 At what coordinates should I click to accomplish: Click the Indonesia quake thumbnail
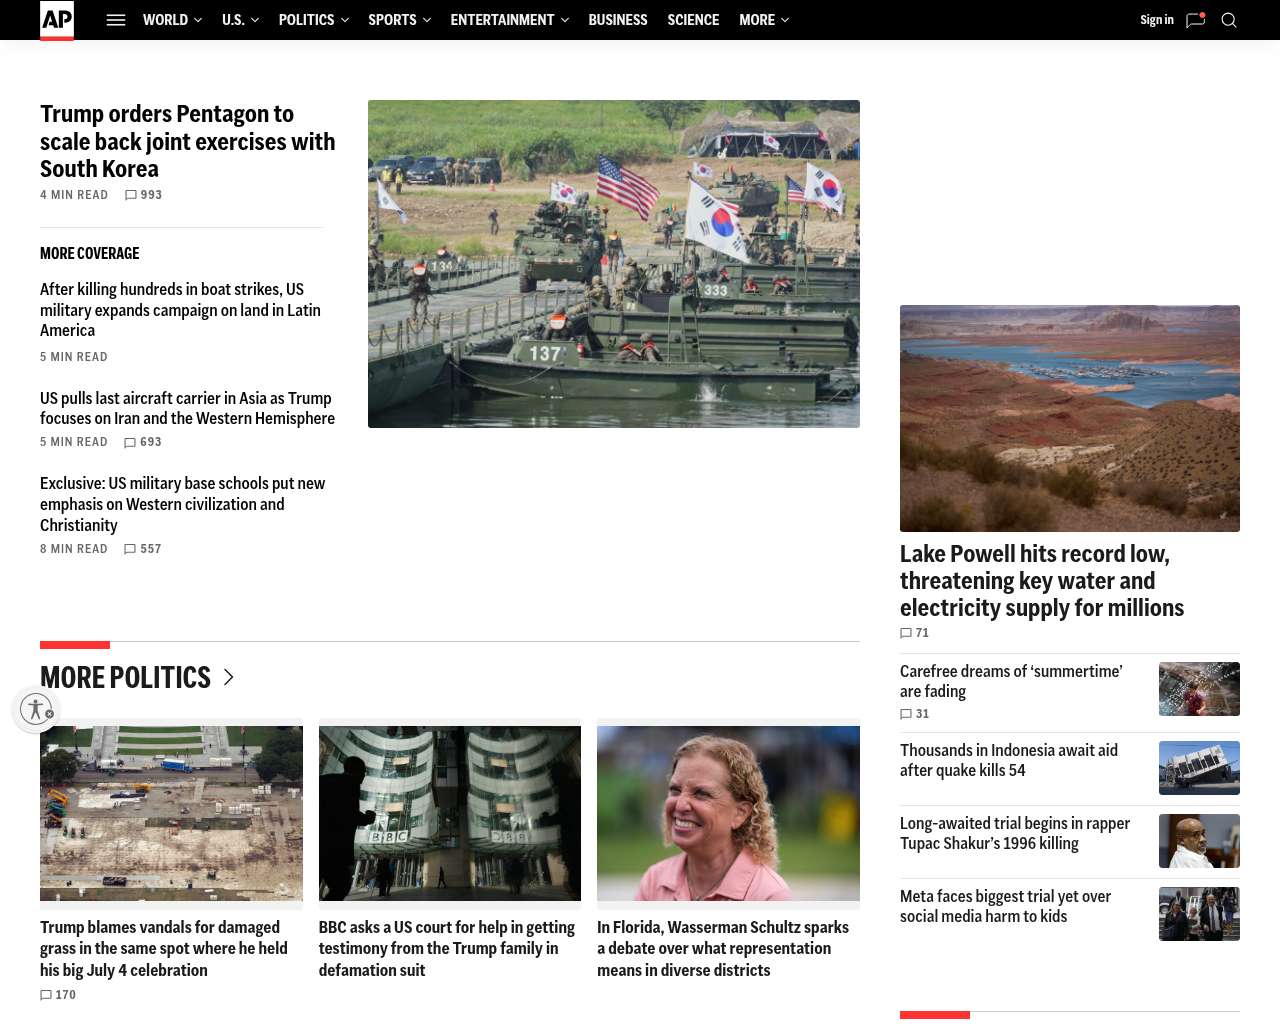point(1199,768)
